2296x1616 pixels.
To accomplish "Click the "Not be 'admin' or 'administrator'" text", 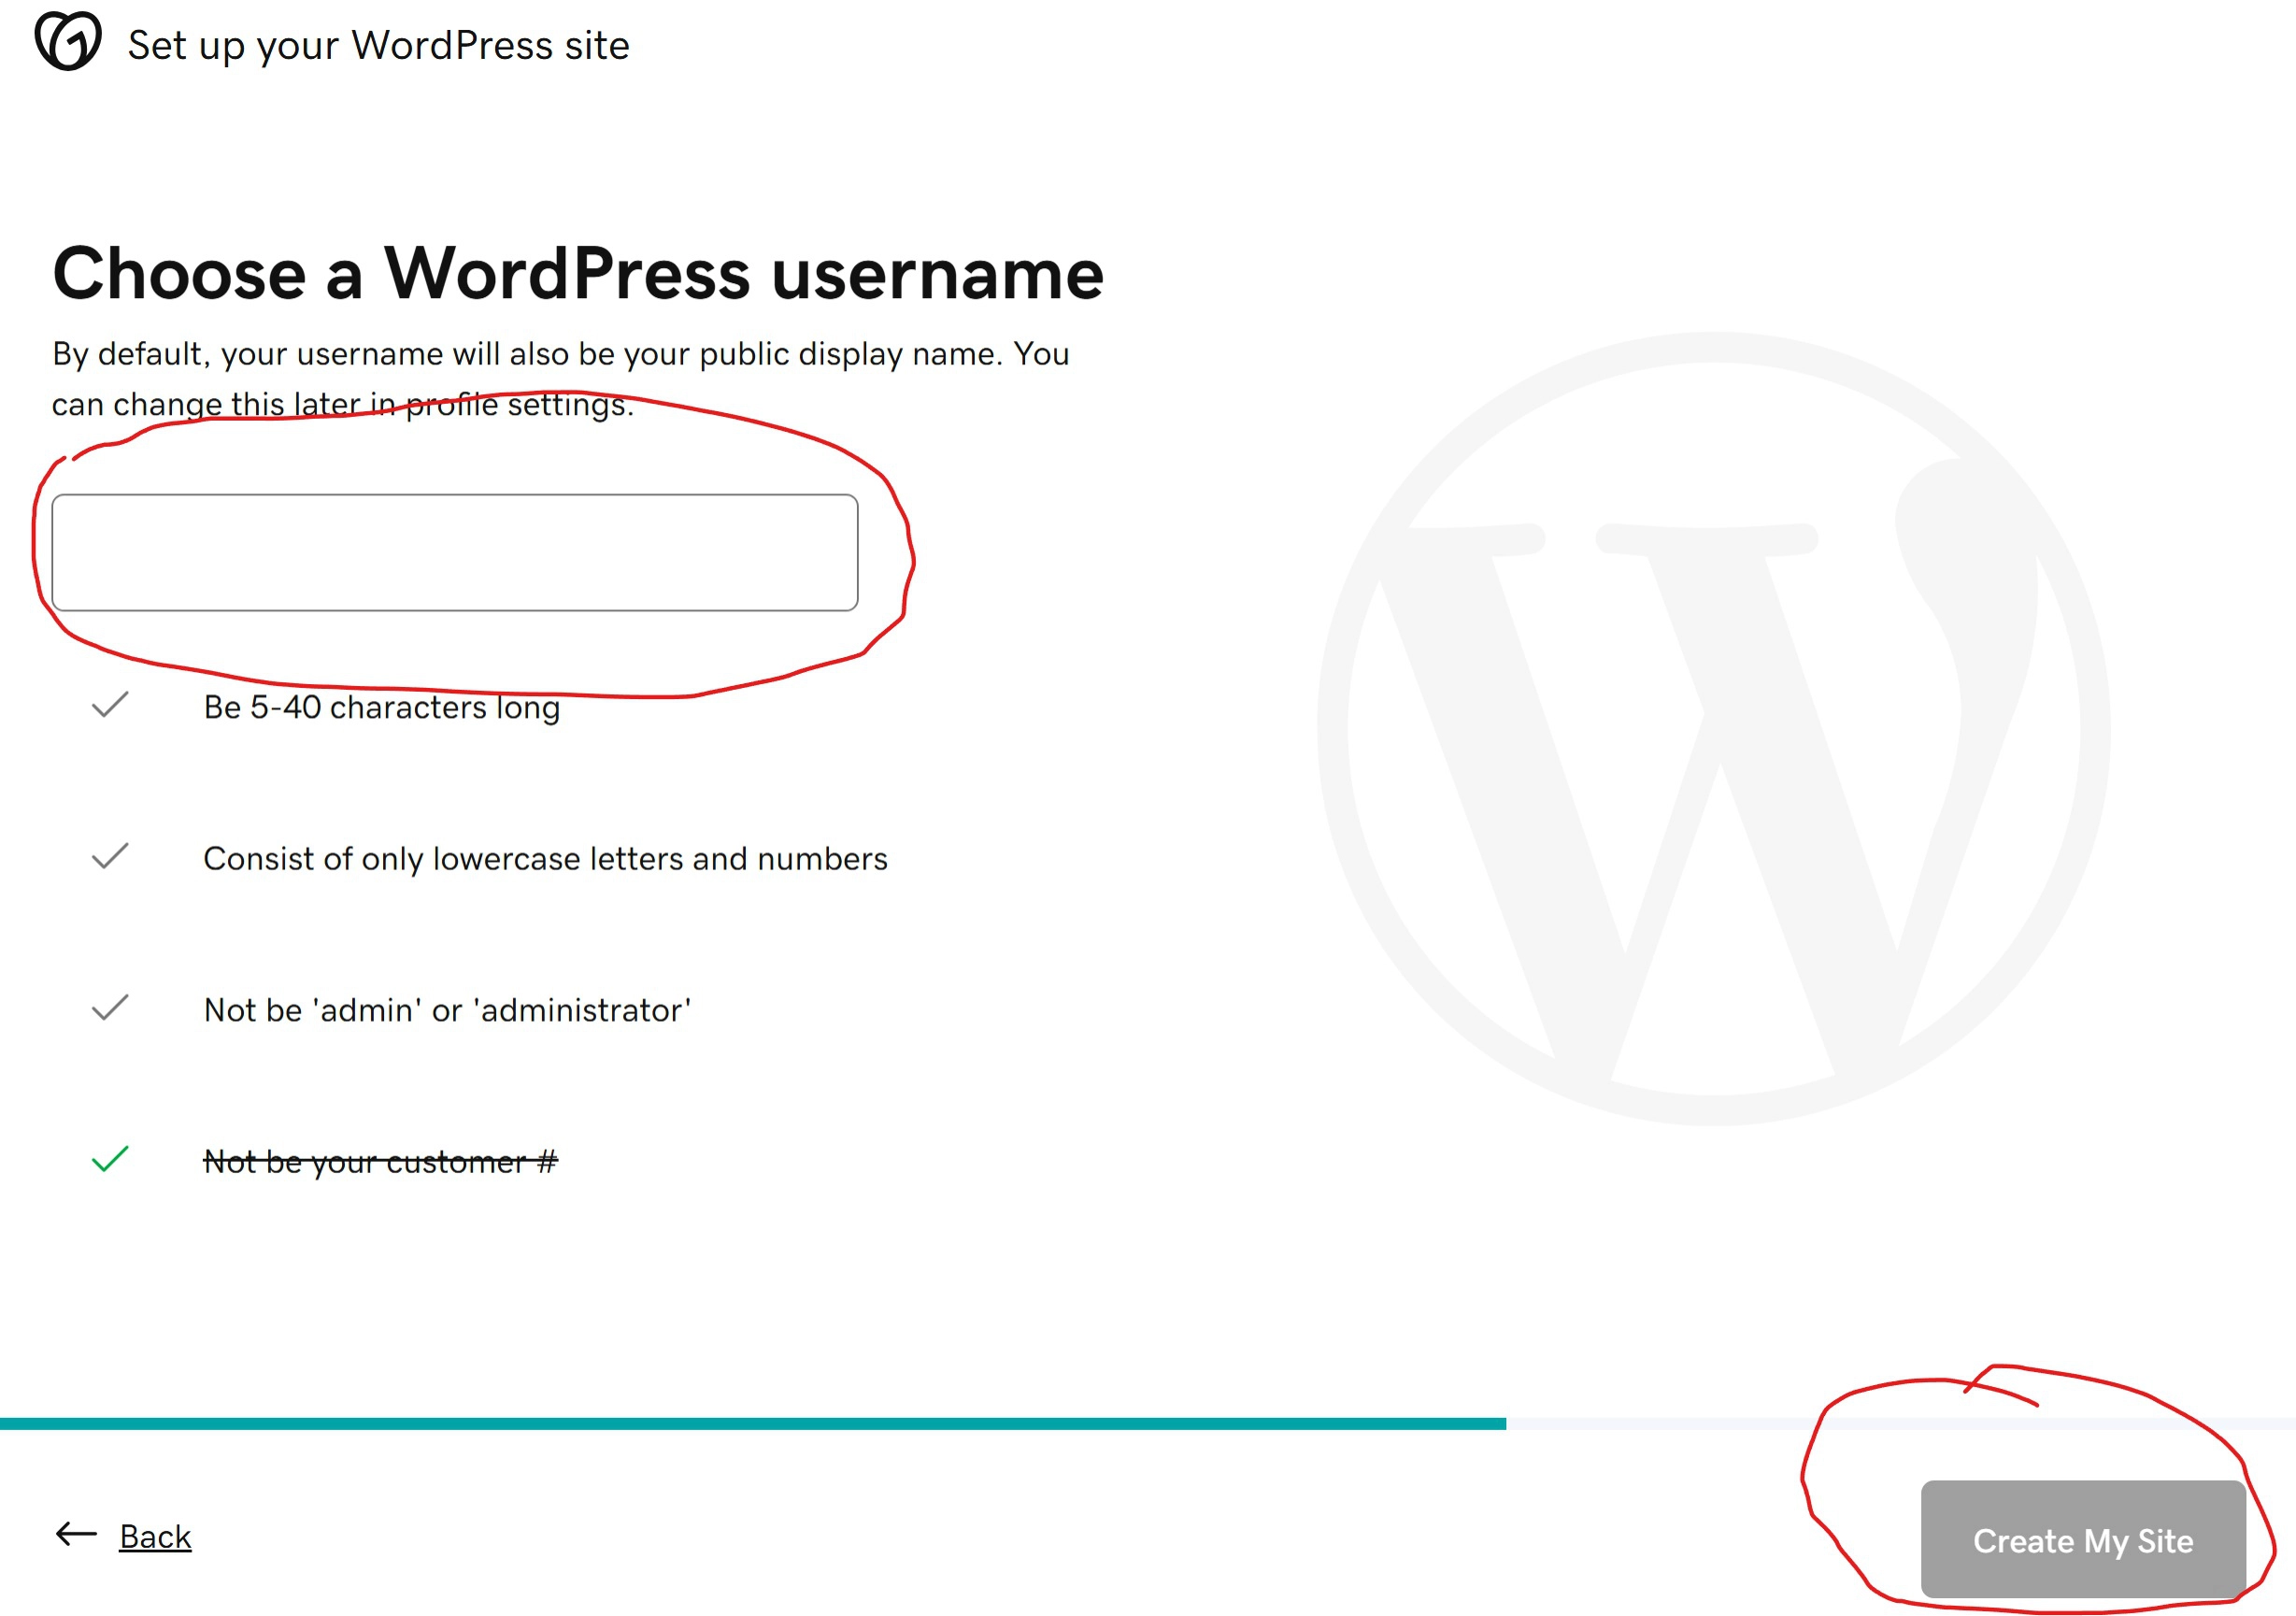I will pyautogui.click(x=447, y=1010).
